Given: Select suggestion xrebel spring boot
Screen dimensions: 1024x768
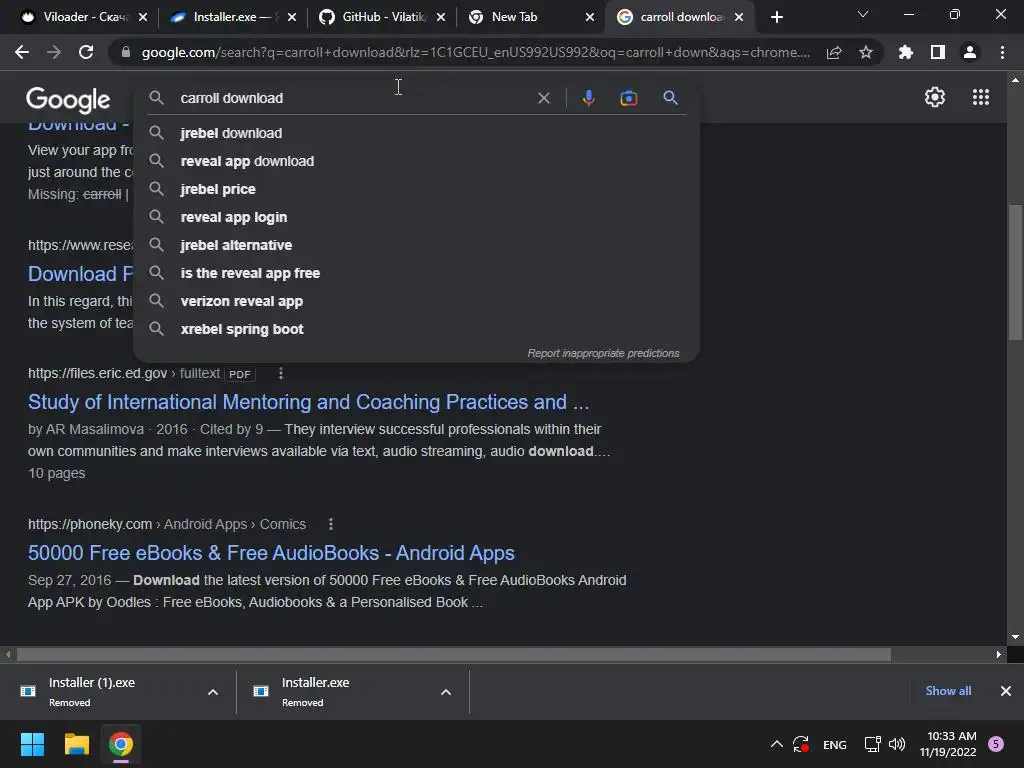Looking at the screenshot, I should coord(416,330).
